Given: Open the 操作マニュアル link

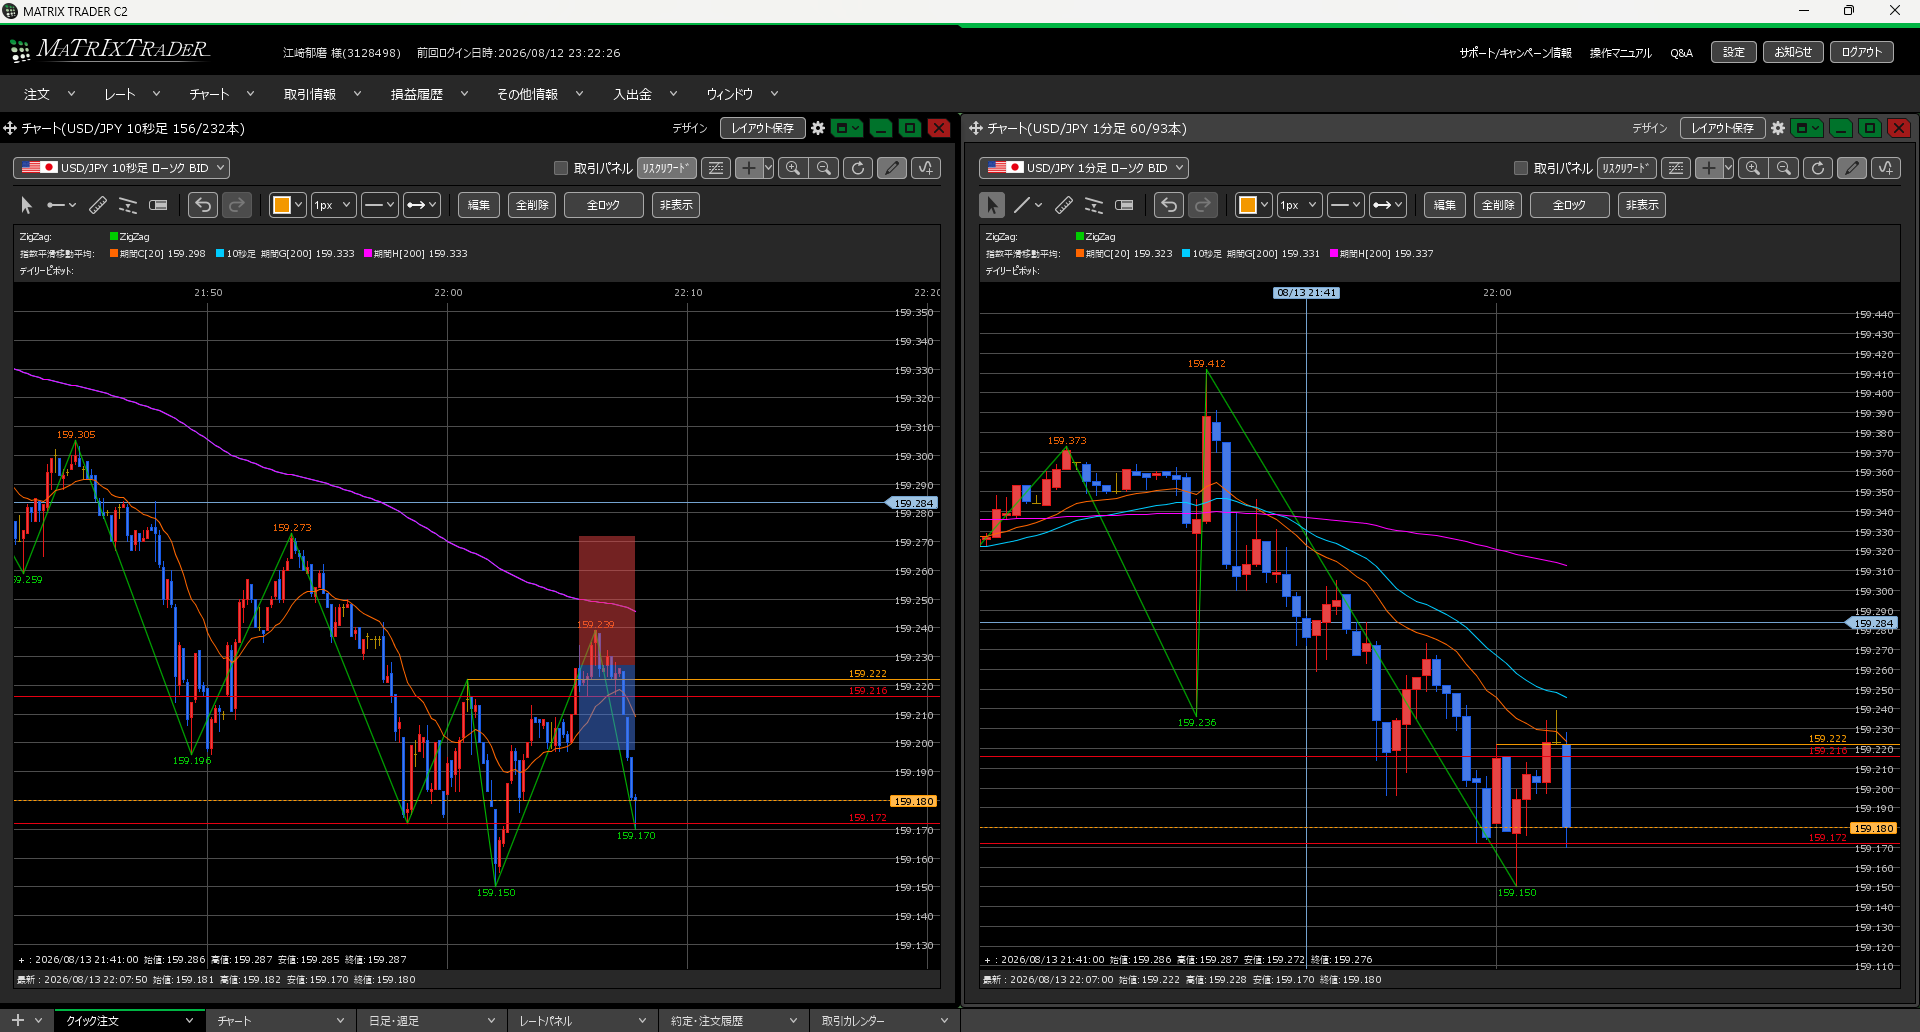Looking at the screenshot, I should [1620, 53].
